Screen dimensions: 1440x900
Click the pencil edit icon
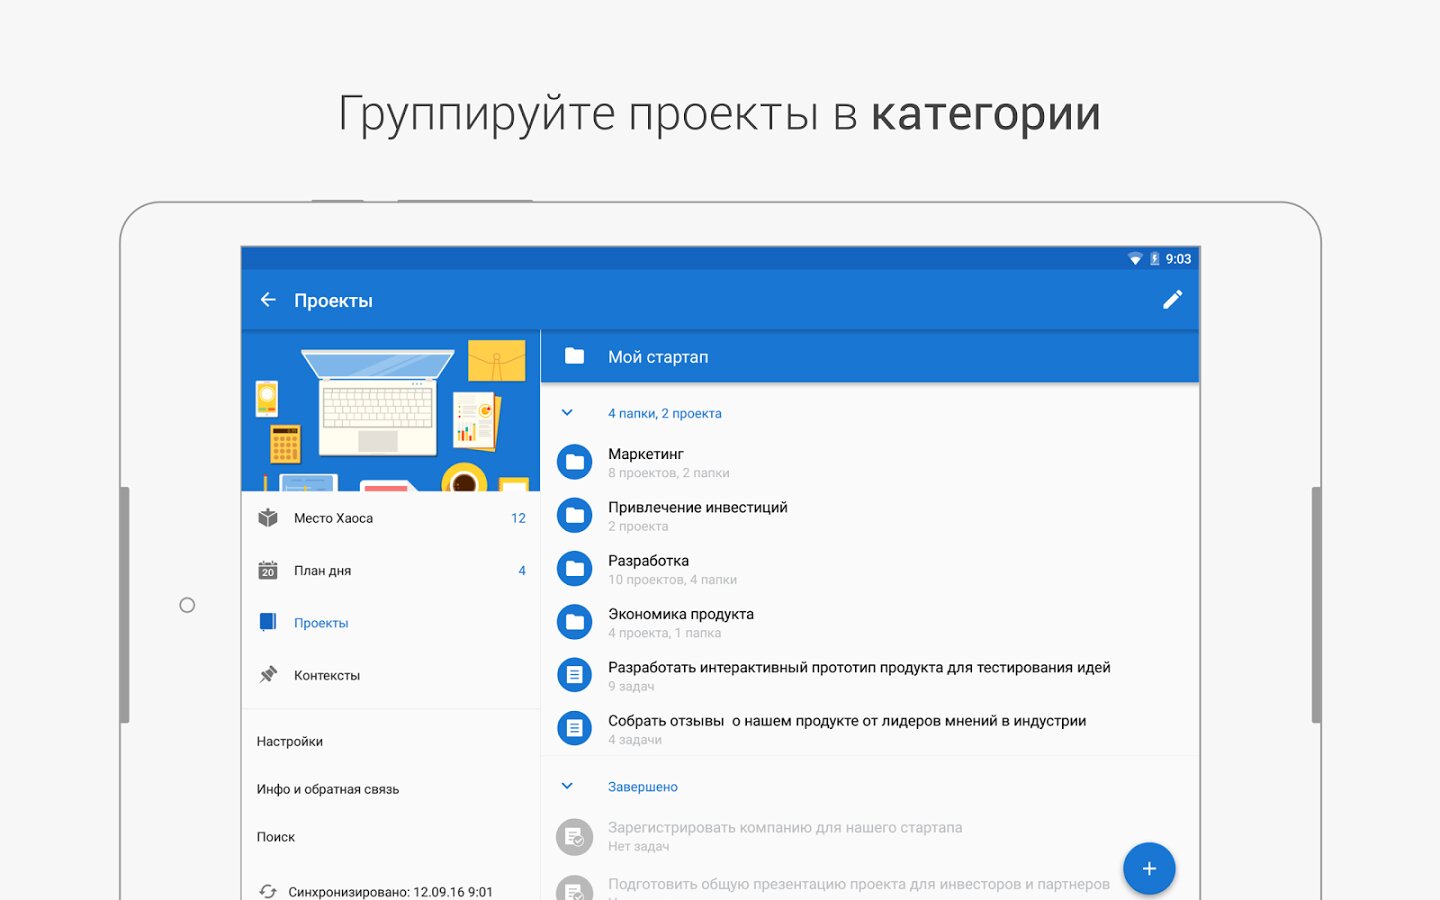pos(1172,300)
